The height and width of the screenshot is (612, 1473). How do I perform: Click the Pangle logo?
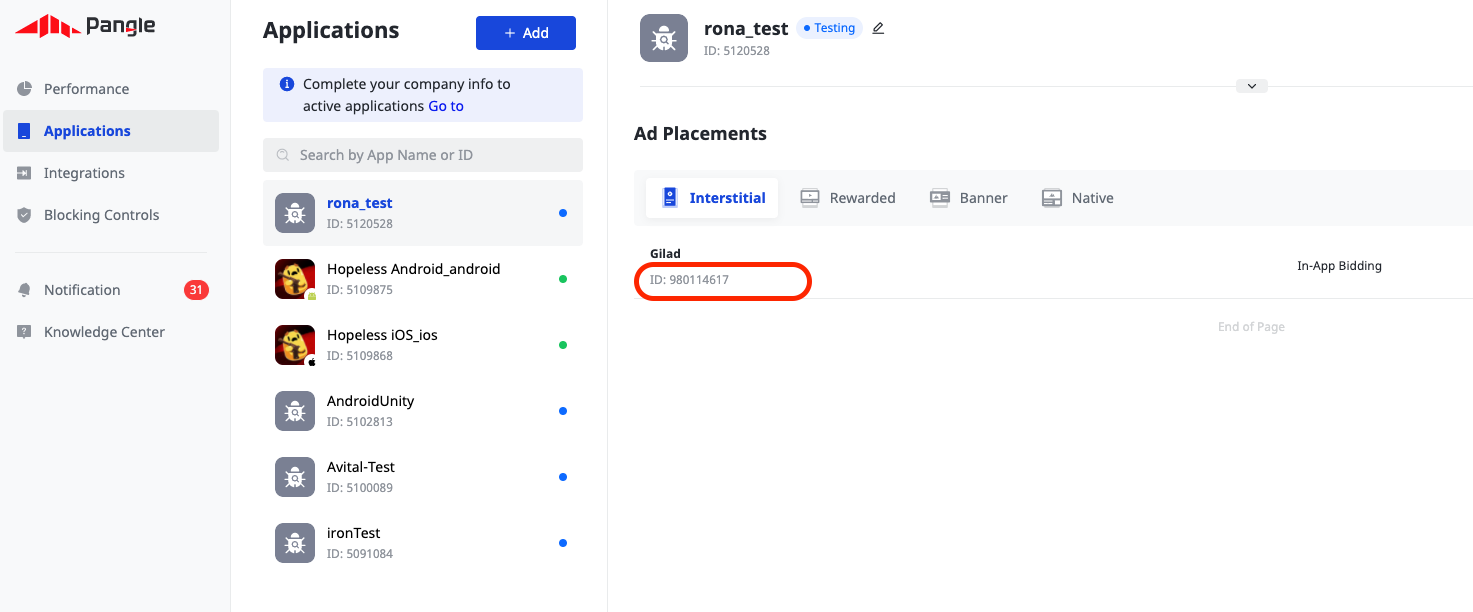point(85,26)
